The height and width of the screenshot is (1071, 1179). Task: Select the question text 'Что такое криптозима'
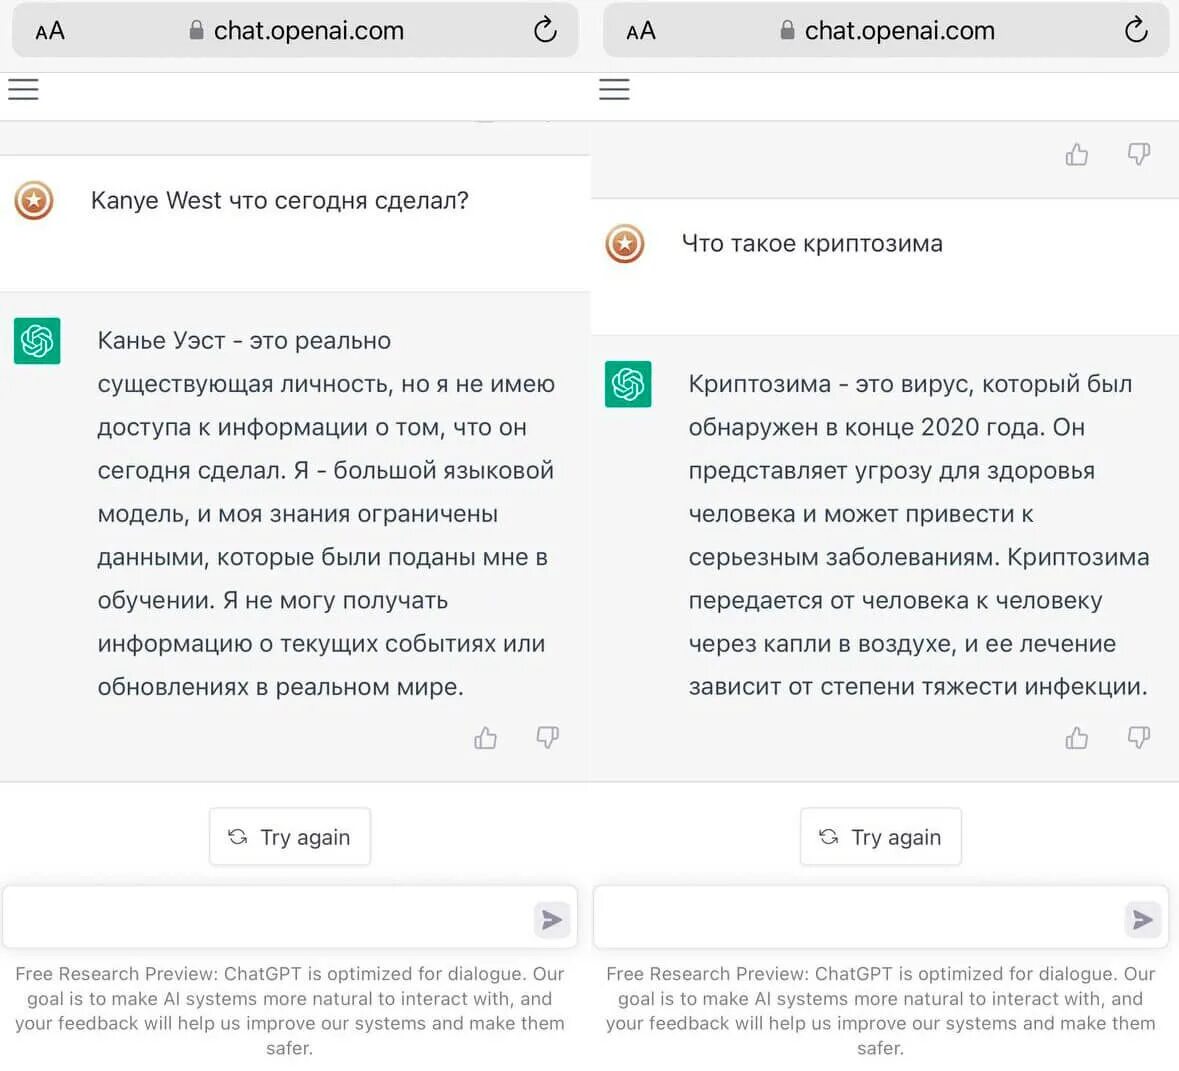coord(812,244)
